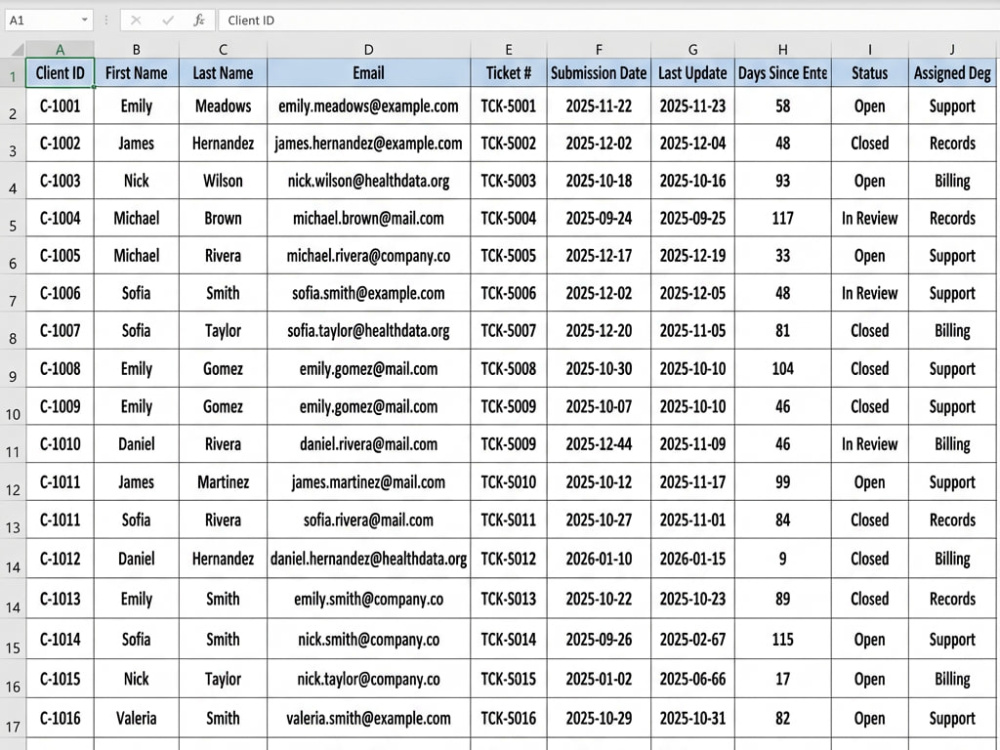Click the Ticket # header cell
Image resolution: width=1000 pixels, height=750 pixels.
(x=508, y=73)
